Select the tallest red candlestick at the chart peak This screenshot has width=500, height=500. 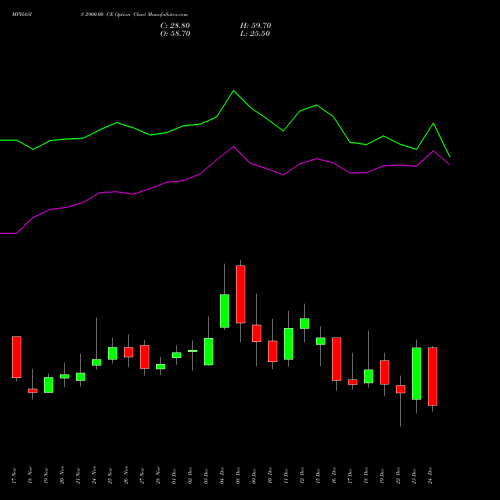241,294
